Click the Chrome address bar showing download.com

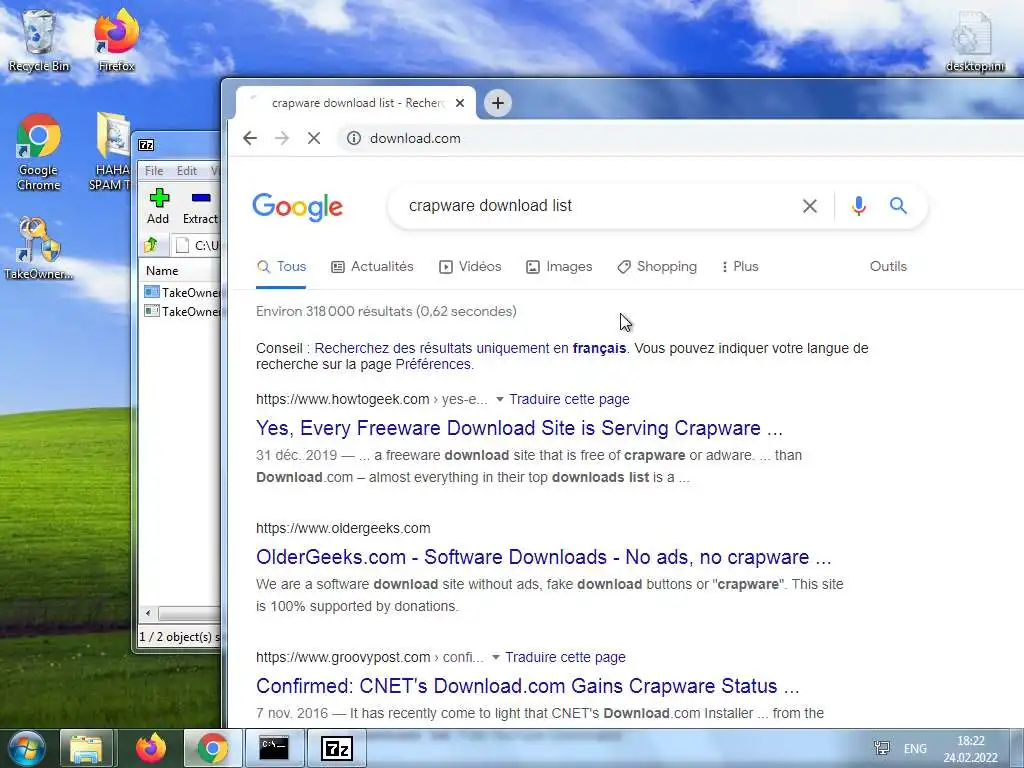679,138
